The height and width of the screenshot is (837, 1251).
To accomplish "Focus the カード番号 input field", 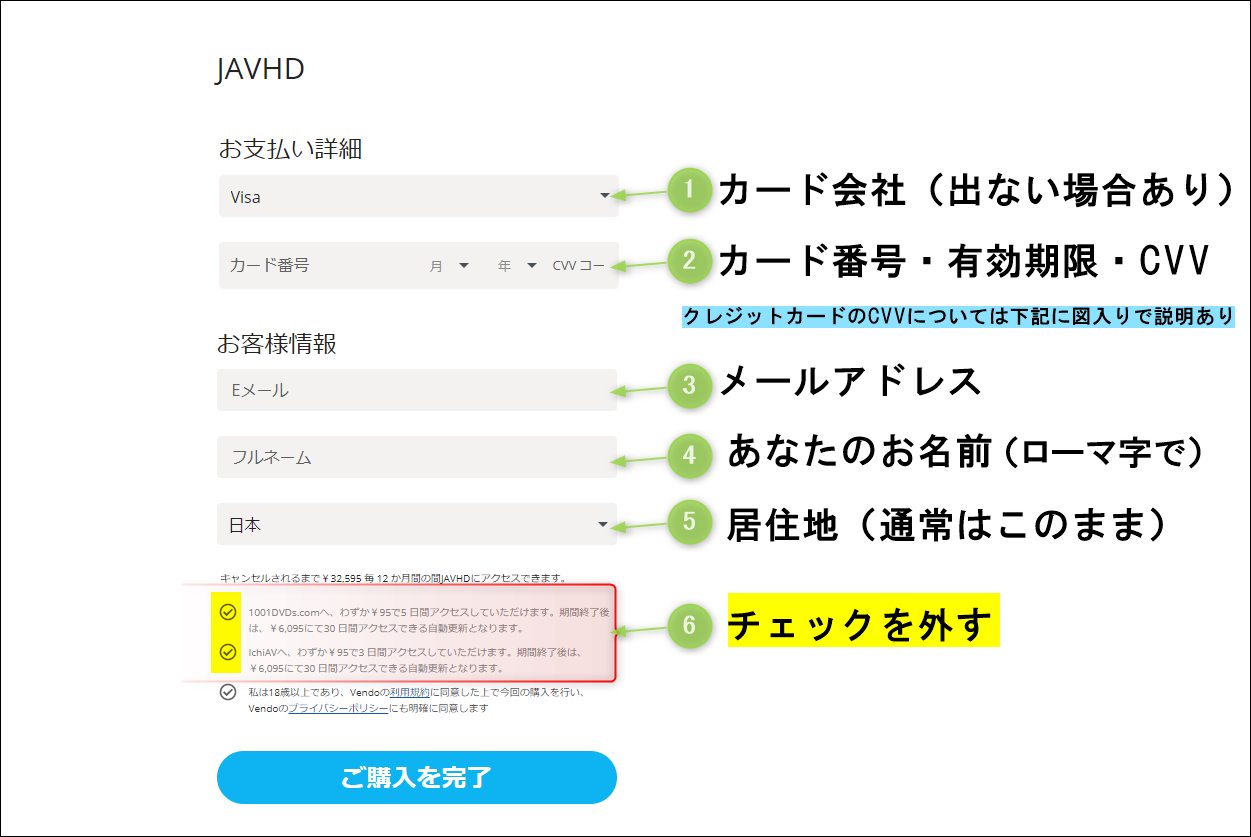I will (x=310, y=266).
